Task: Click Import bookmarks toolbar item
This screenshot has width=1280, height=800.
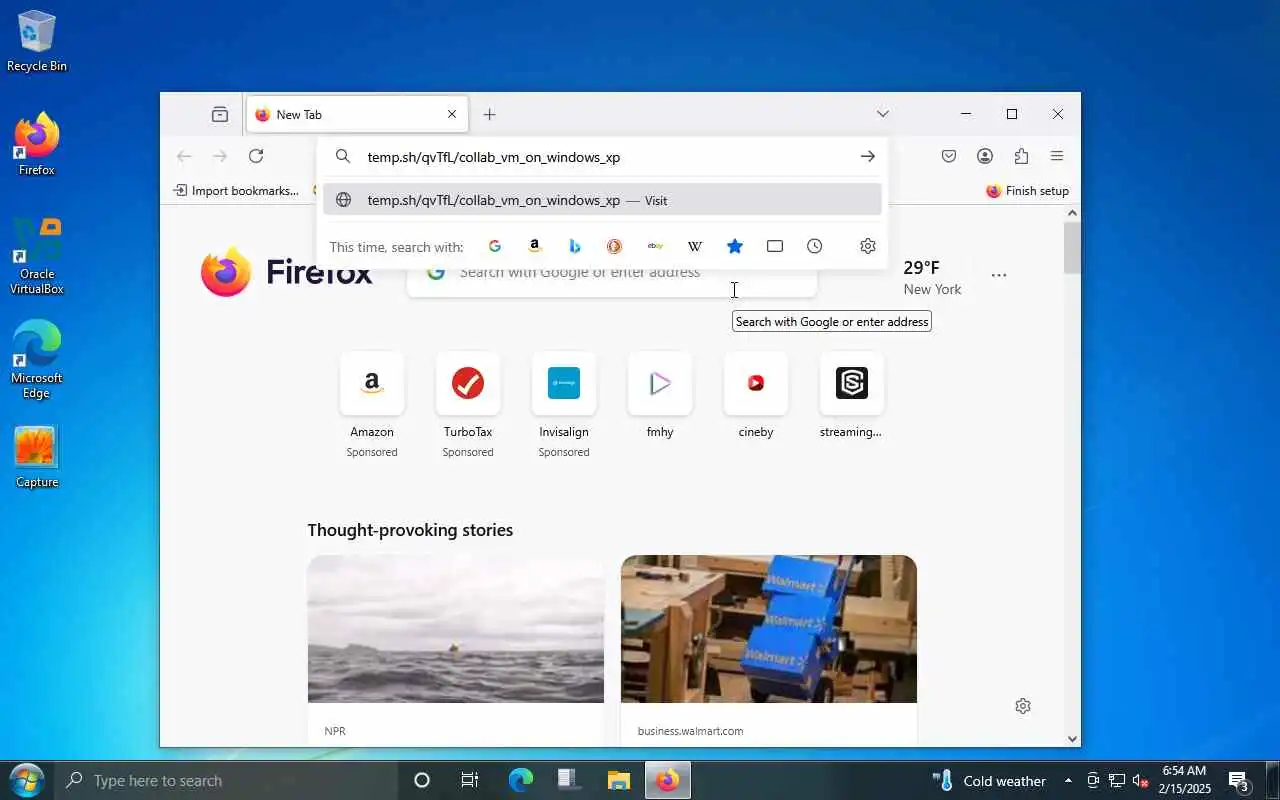Action: [236, 191]
